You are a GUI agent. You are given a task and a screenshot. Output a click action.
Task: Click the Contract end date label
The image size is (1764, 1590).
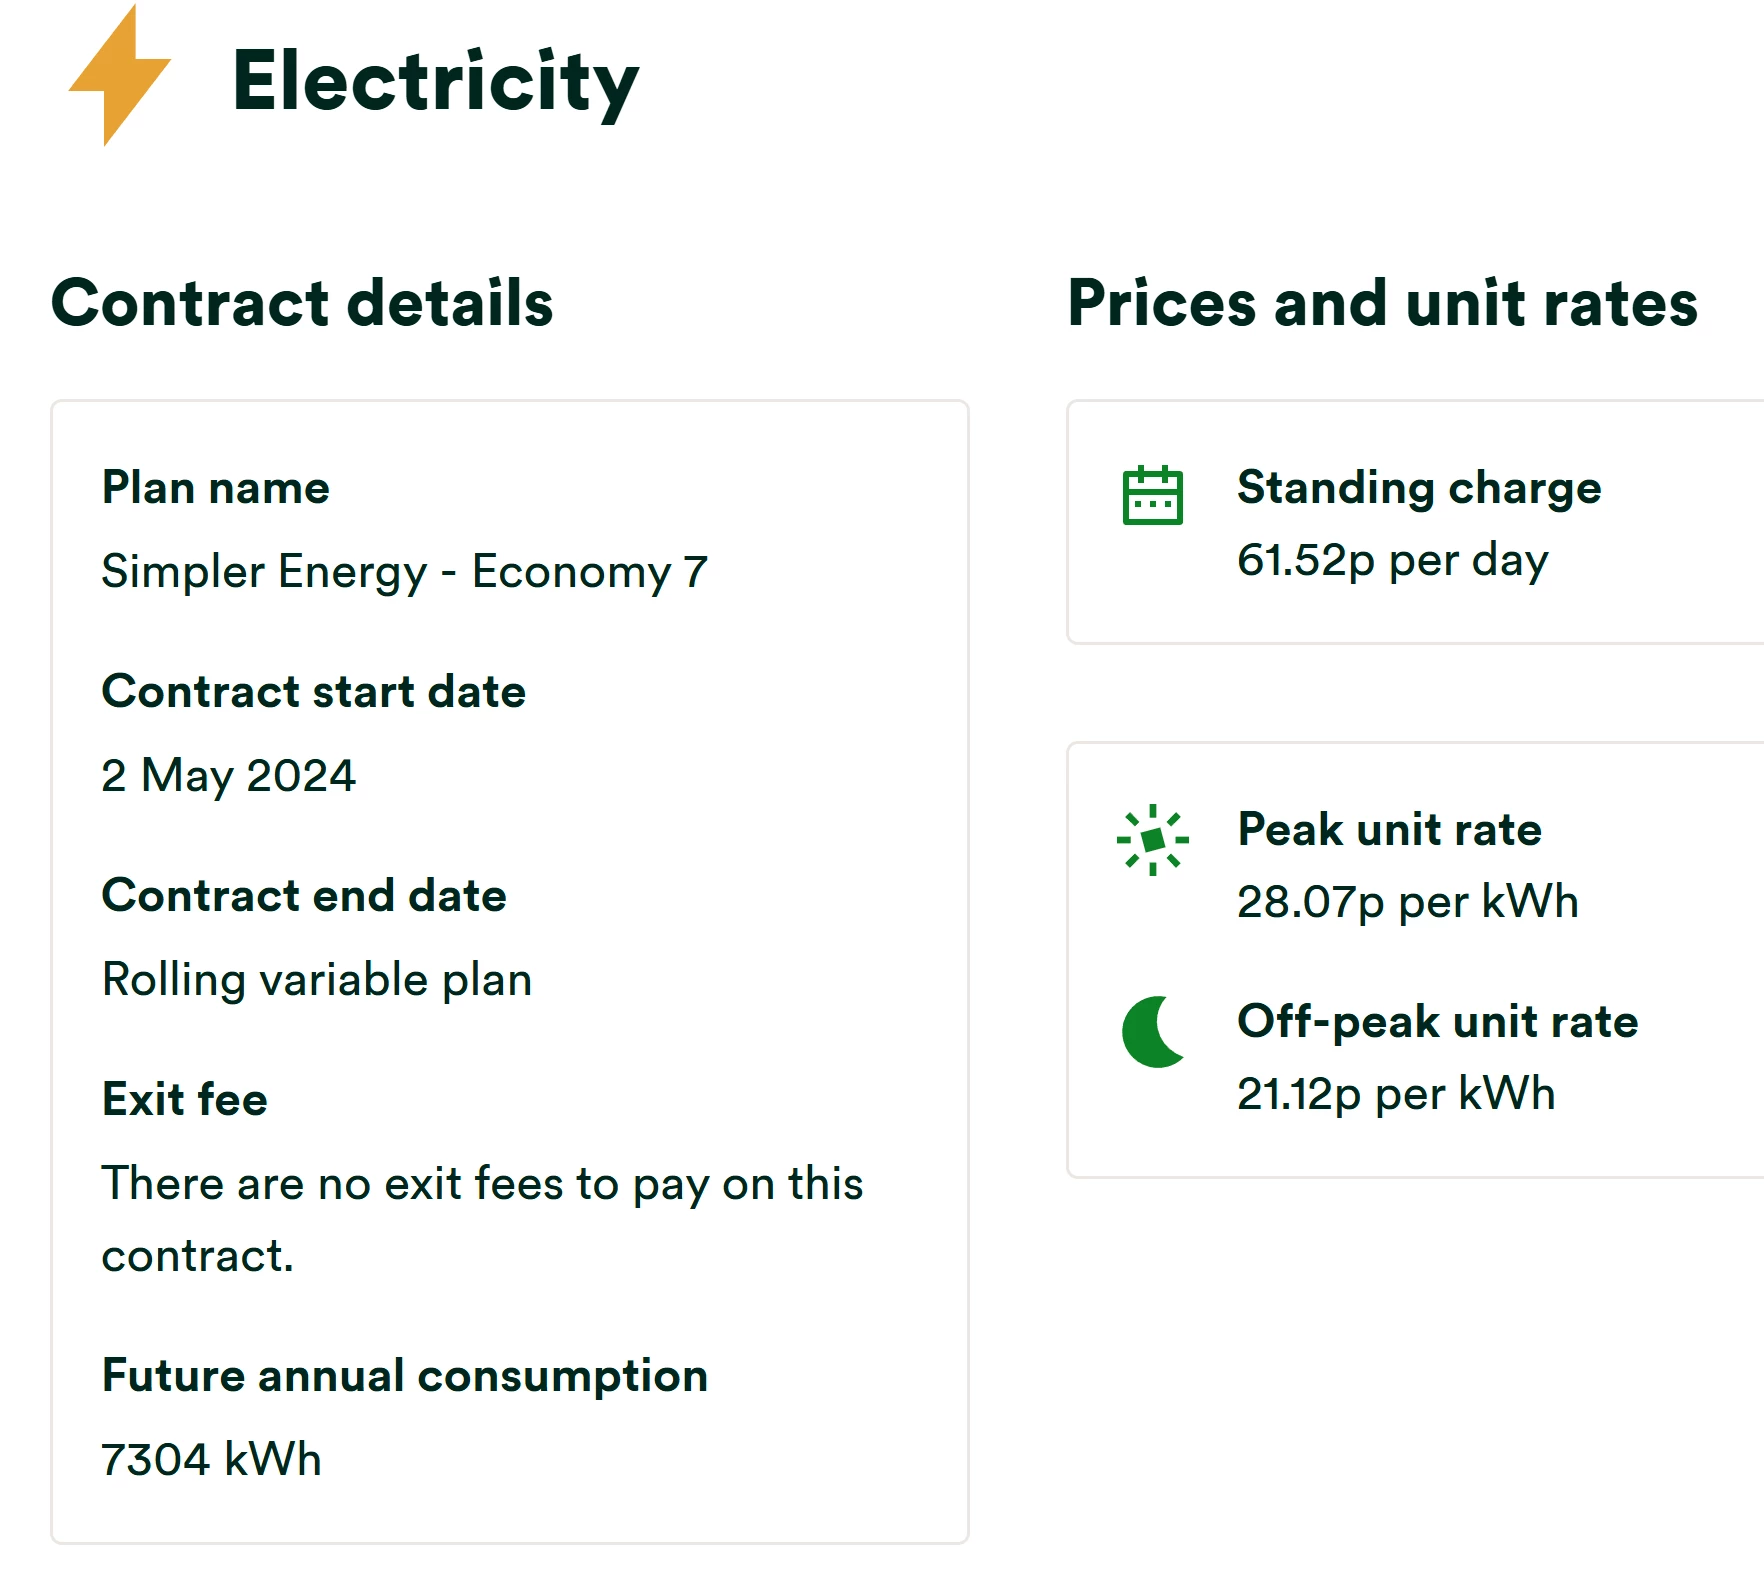[304, 896]
